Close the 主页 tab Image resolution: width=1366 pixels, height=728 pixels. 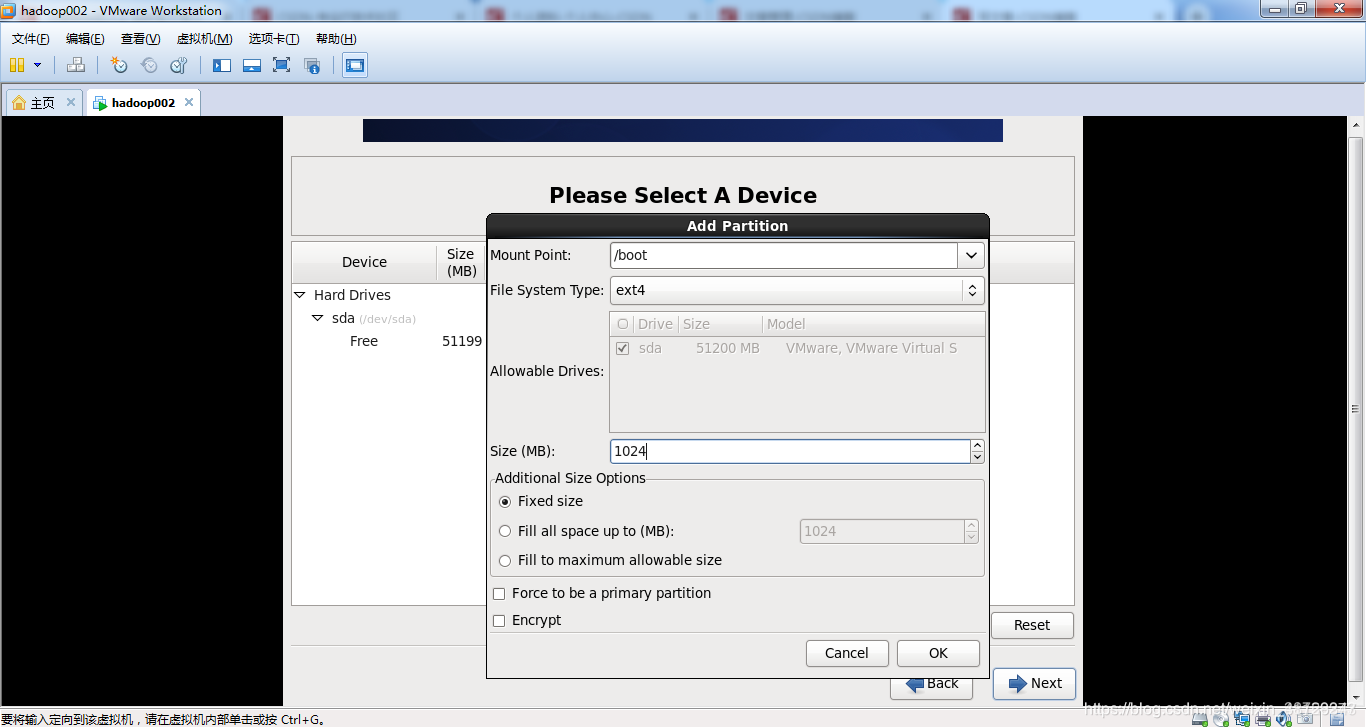pyautogui.click(x=71, y=102)
